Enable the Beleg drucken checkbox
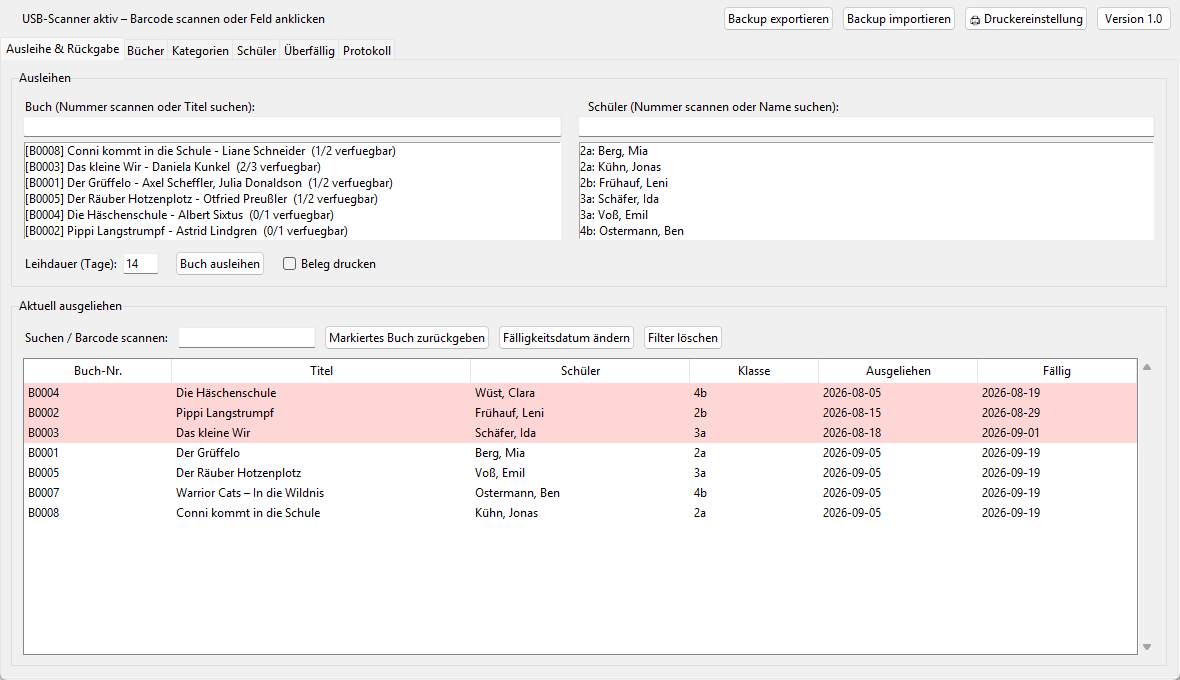Screen dimensions: 1180x680 tap(289, 264)
